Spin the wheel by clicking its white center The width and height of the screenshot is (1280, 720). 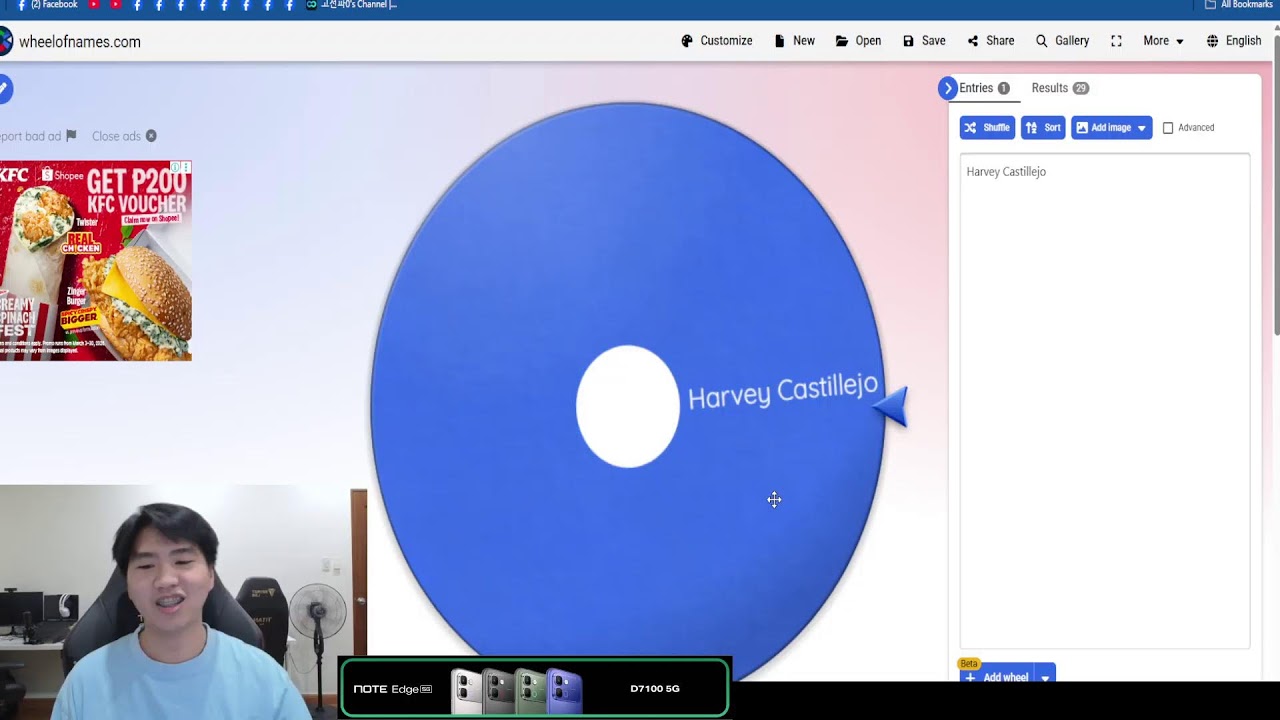628,406
